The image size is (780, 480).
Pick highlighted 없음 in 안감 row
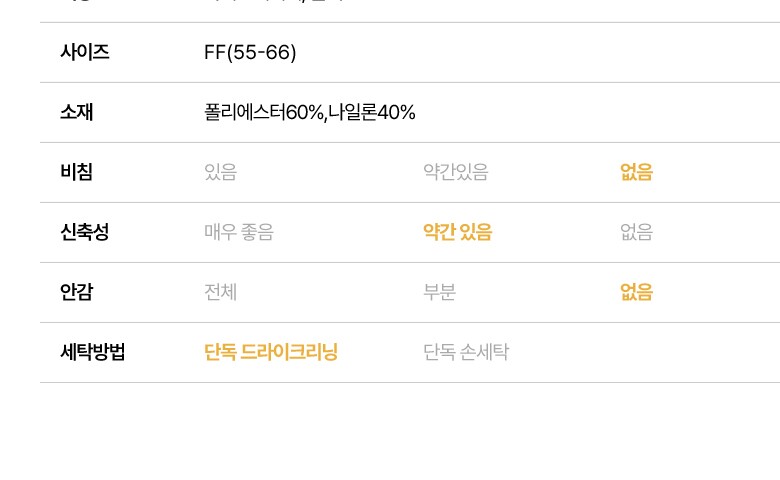[x=636, y=292]
